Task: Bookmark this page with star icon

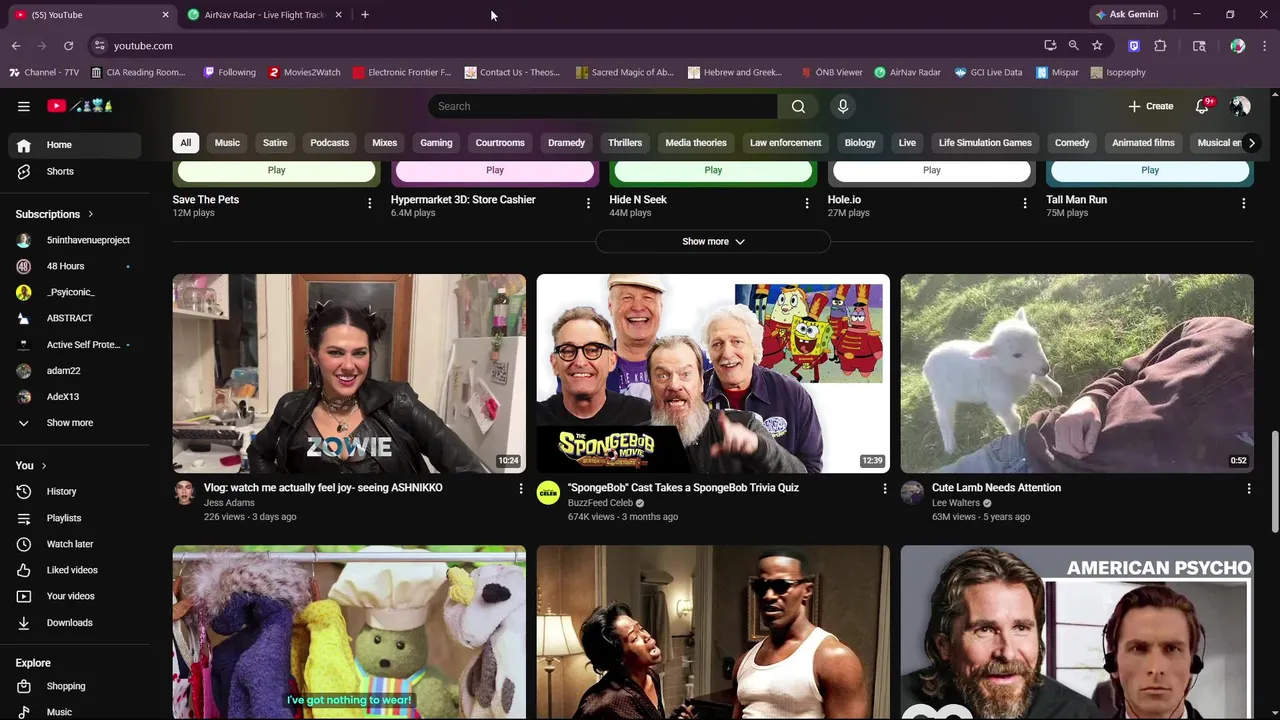Action: pyautogui.click(x=1097, y=46)
